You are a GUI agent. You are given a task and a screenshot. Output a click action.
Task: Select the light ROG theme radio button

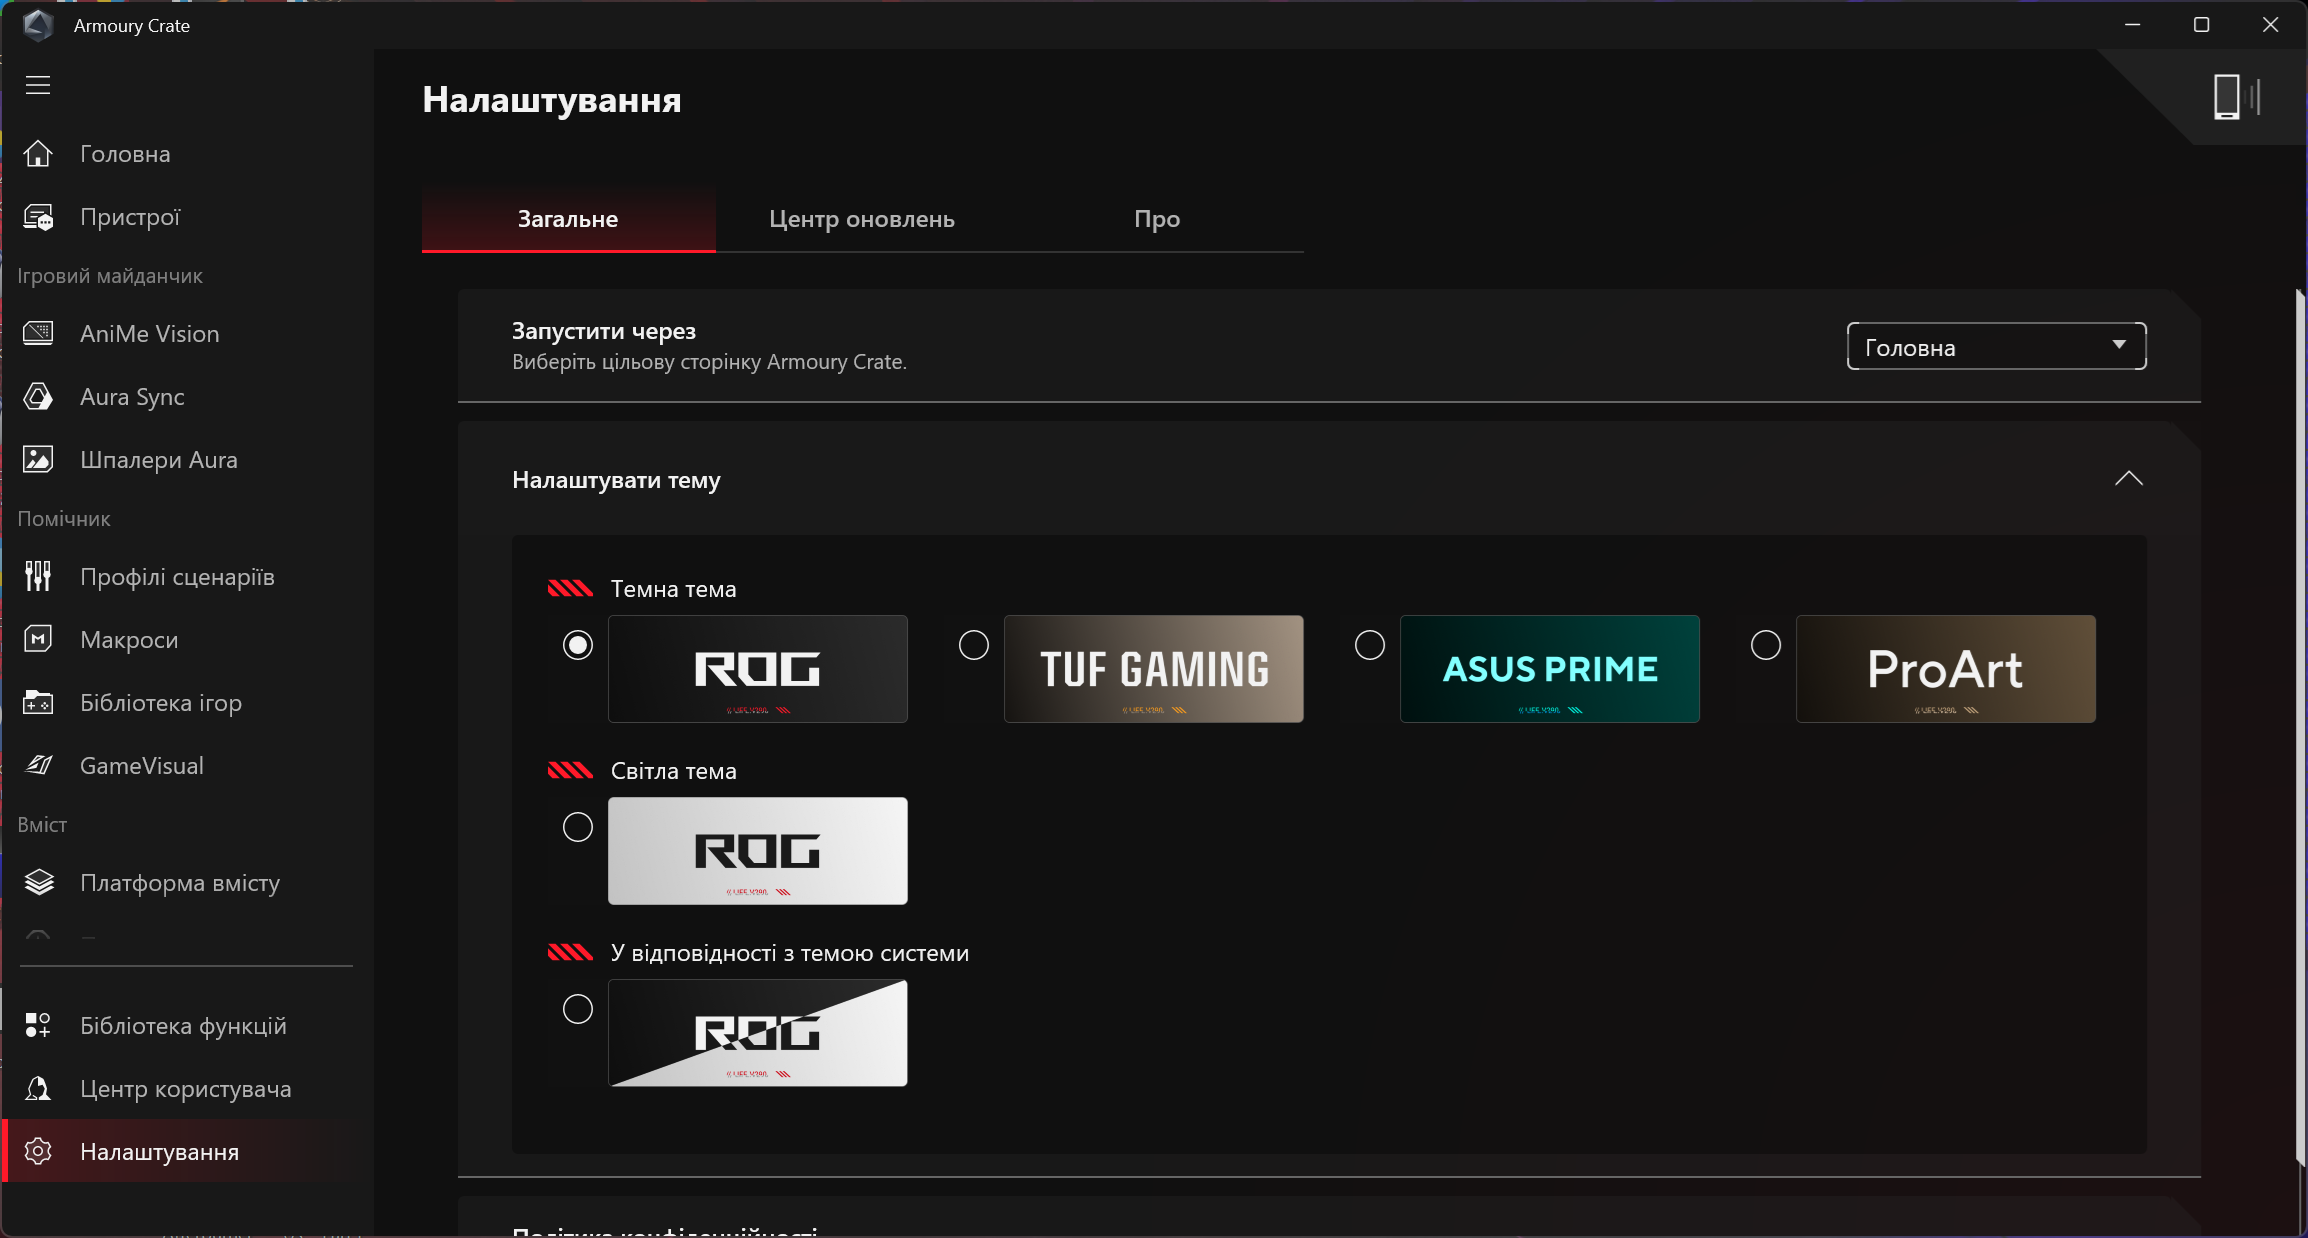577,827
